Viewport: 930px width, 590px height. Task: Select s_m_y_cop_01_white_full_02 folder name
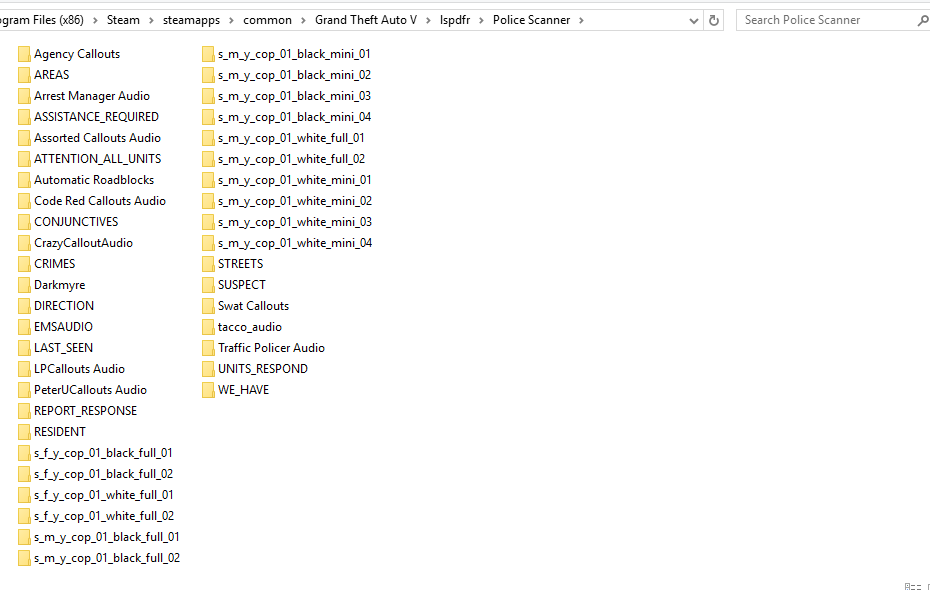tap(291, 160)
